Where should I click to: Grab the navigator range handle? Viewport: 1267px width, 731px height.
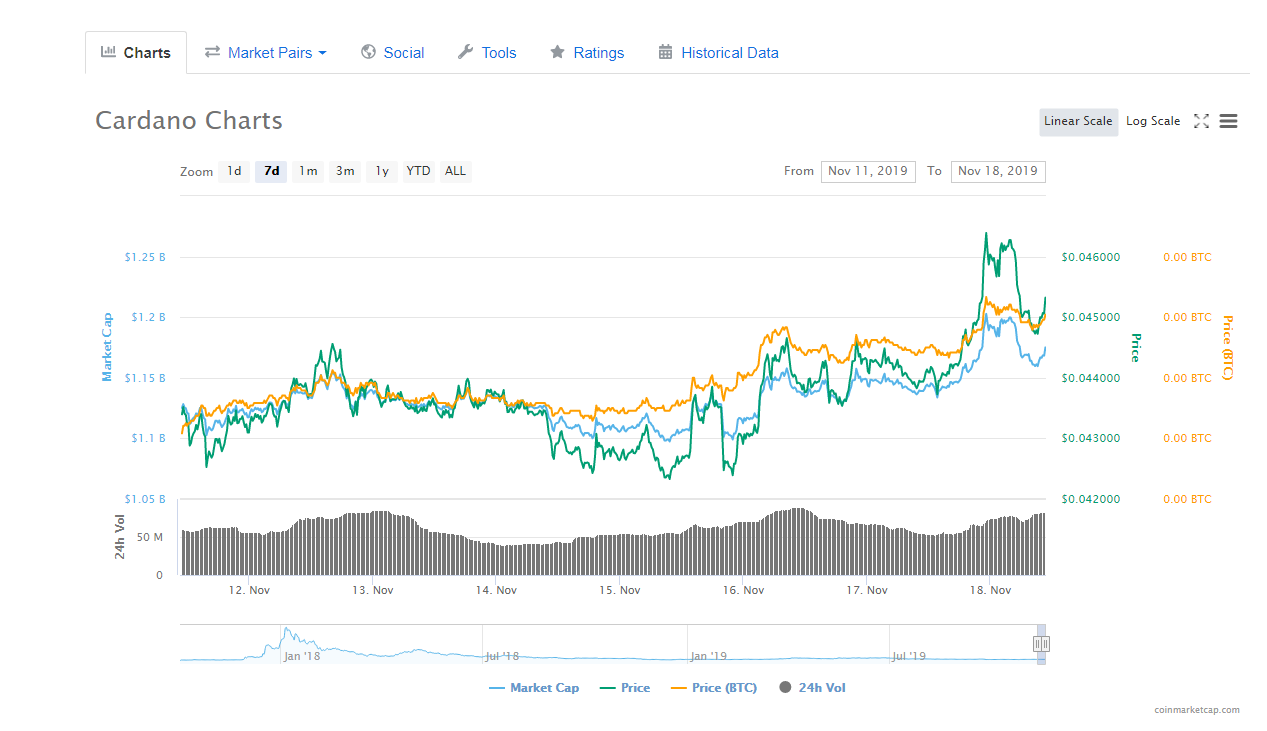1041,644
